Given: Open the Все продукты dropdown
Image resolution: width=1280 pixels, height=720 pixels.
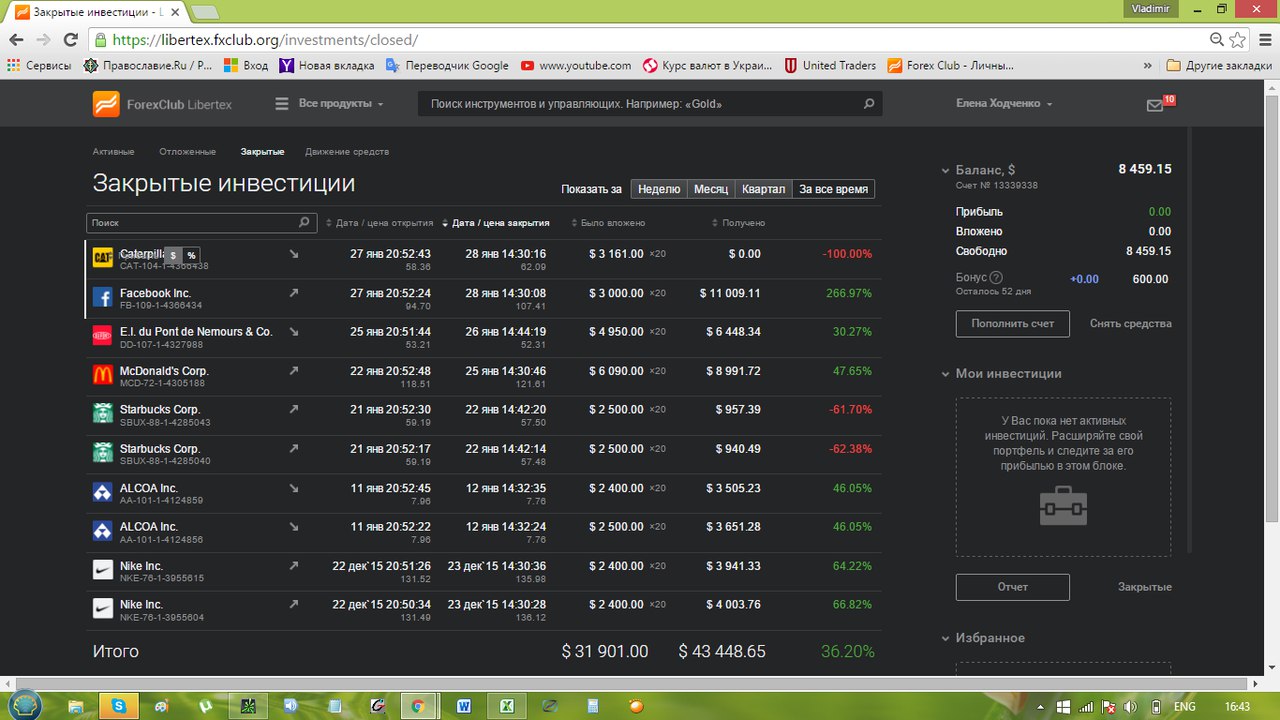Looking at the screenshot, I should pos(329,104).
